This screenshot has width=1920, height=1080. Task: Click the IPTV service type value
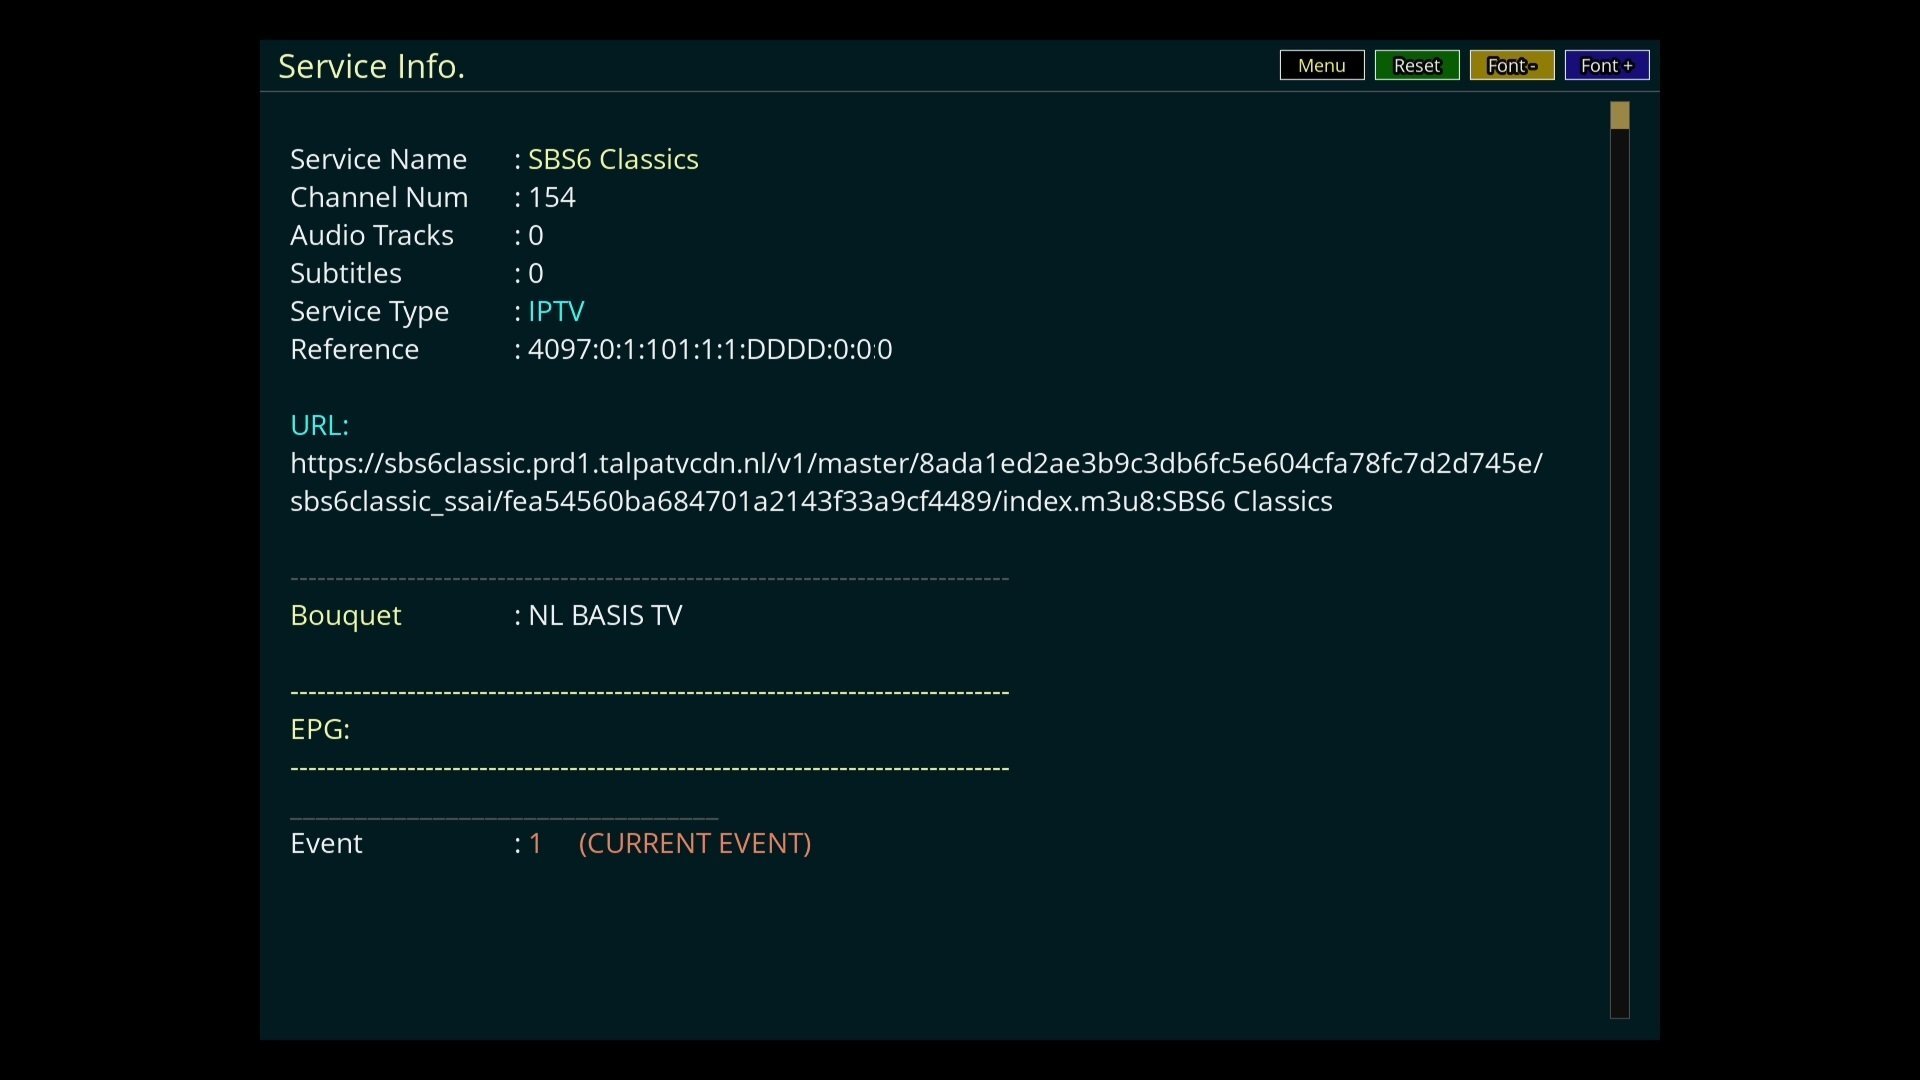coord(555,312)
